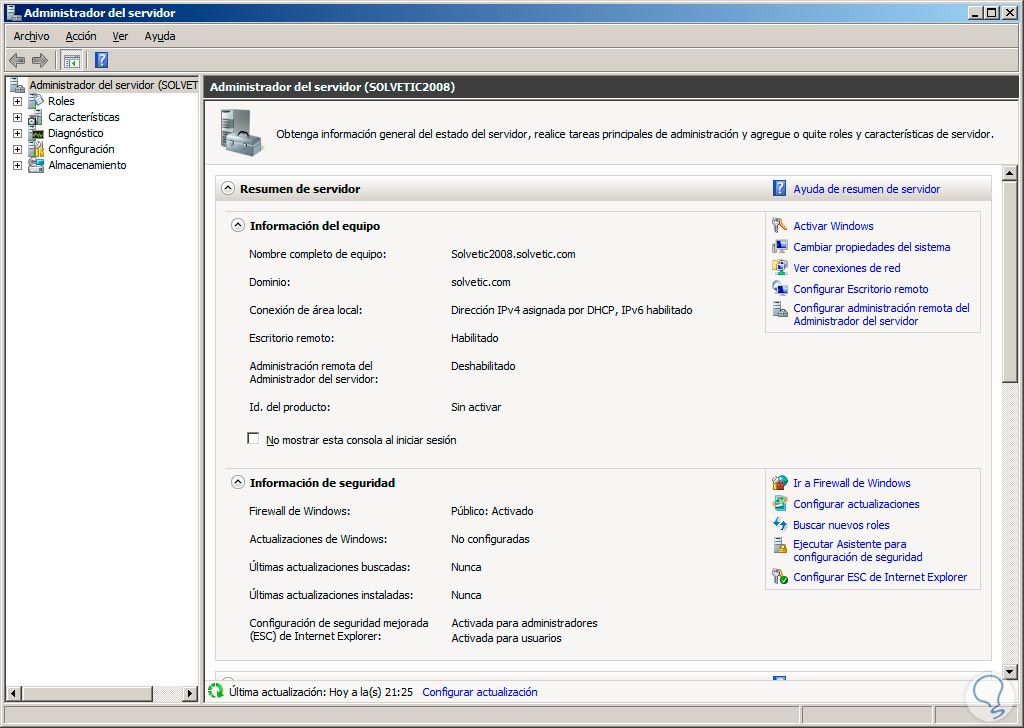The height and width of the screenshot is (728, 1024).
Task: Check 'No mostrar esta consola al iniciar sesión'
Action: pos(253,439)
